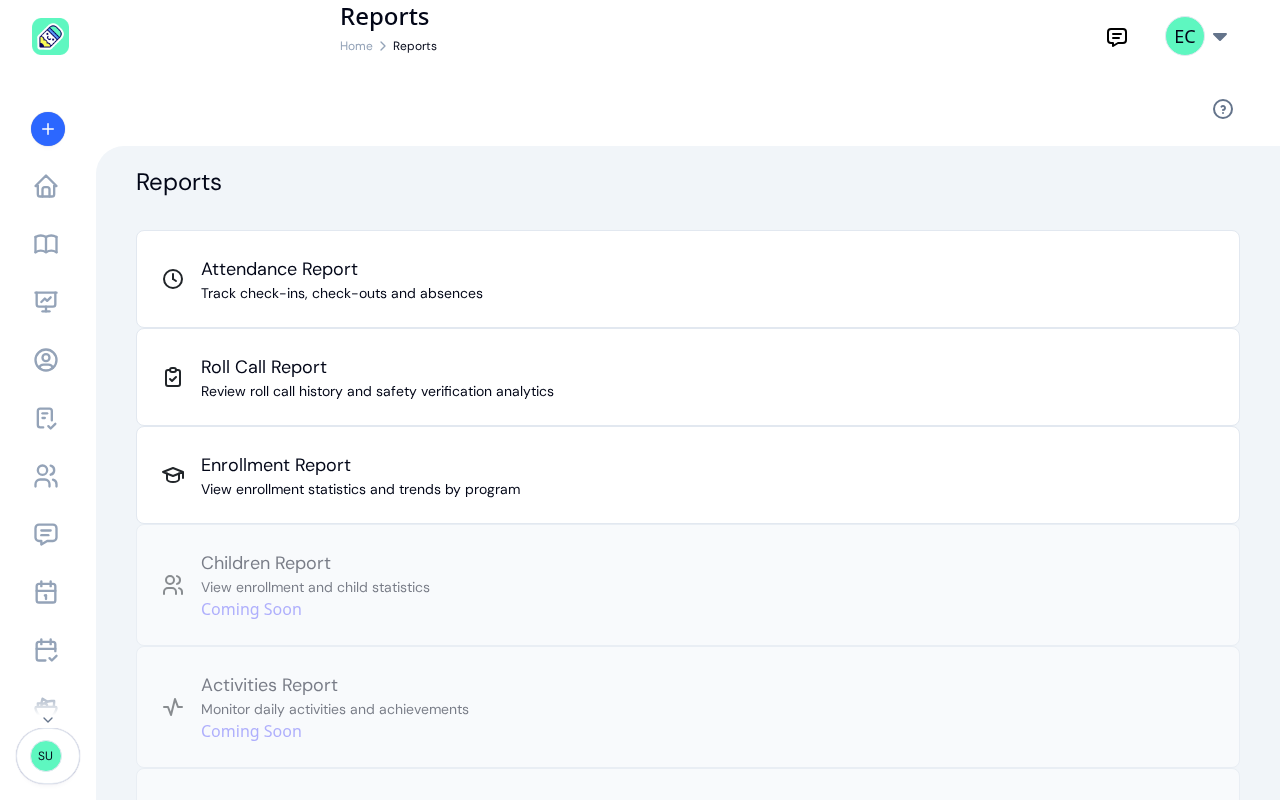Click the clock icon of Attendance Report
The width and height of the screenshot is (1280, 800).
pos(173,279)
